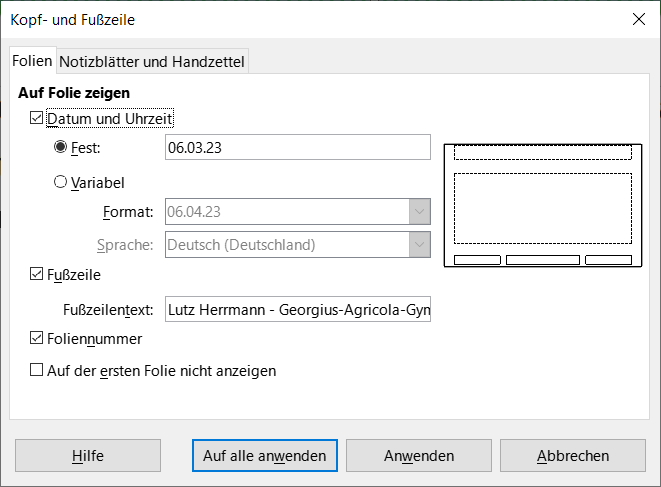661x487 pixels.
Task: Disable the Fußzeile checkbox
Action: tap(38, 273)
